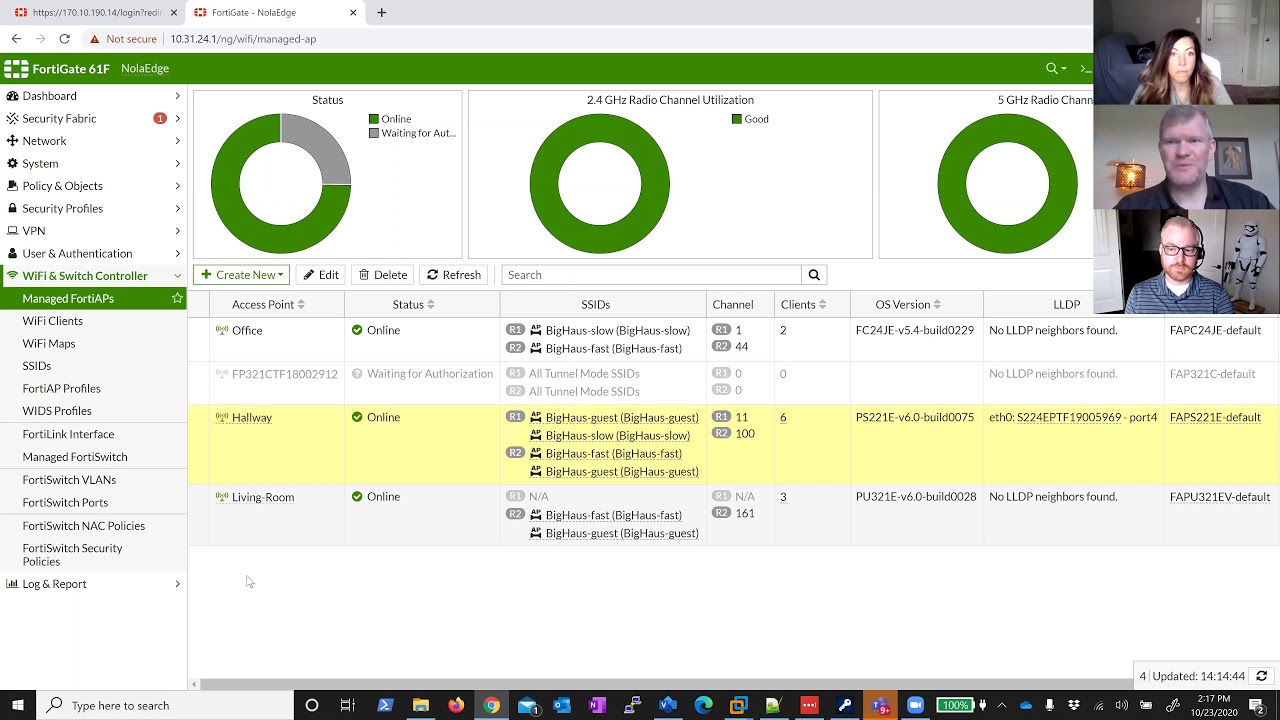Click the Refresh button

coord(454,275)
